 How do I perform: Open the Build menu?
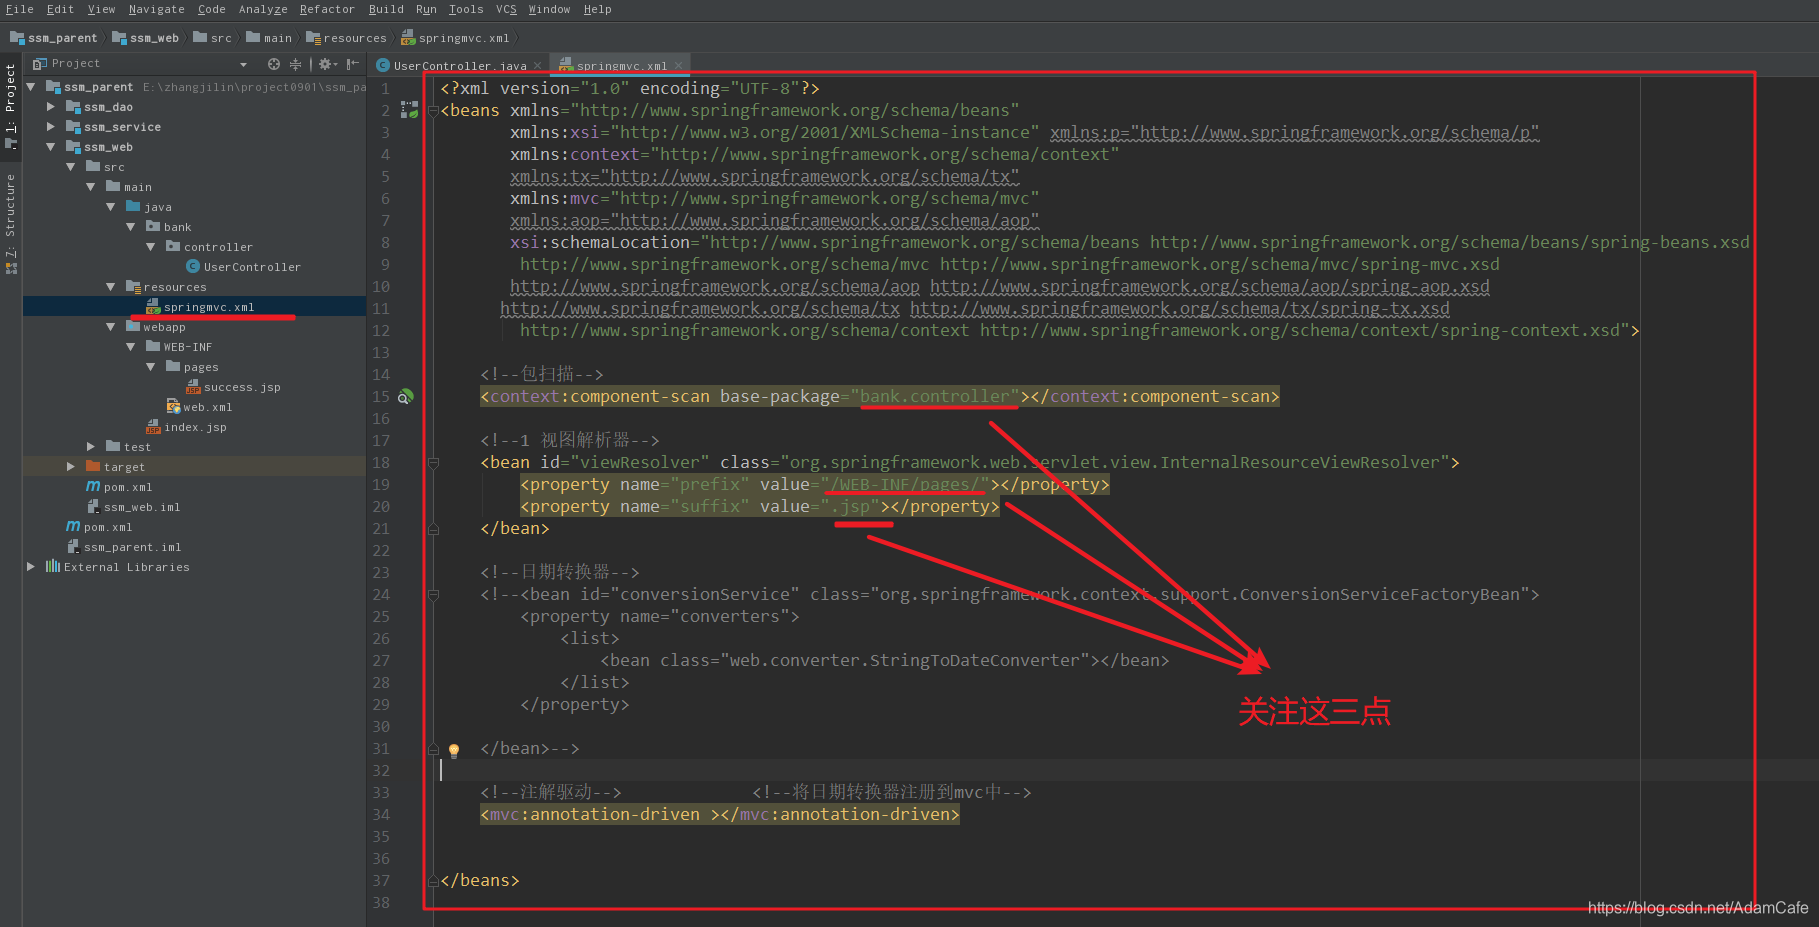(x=386, y=9)
